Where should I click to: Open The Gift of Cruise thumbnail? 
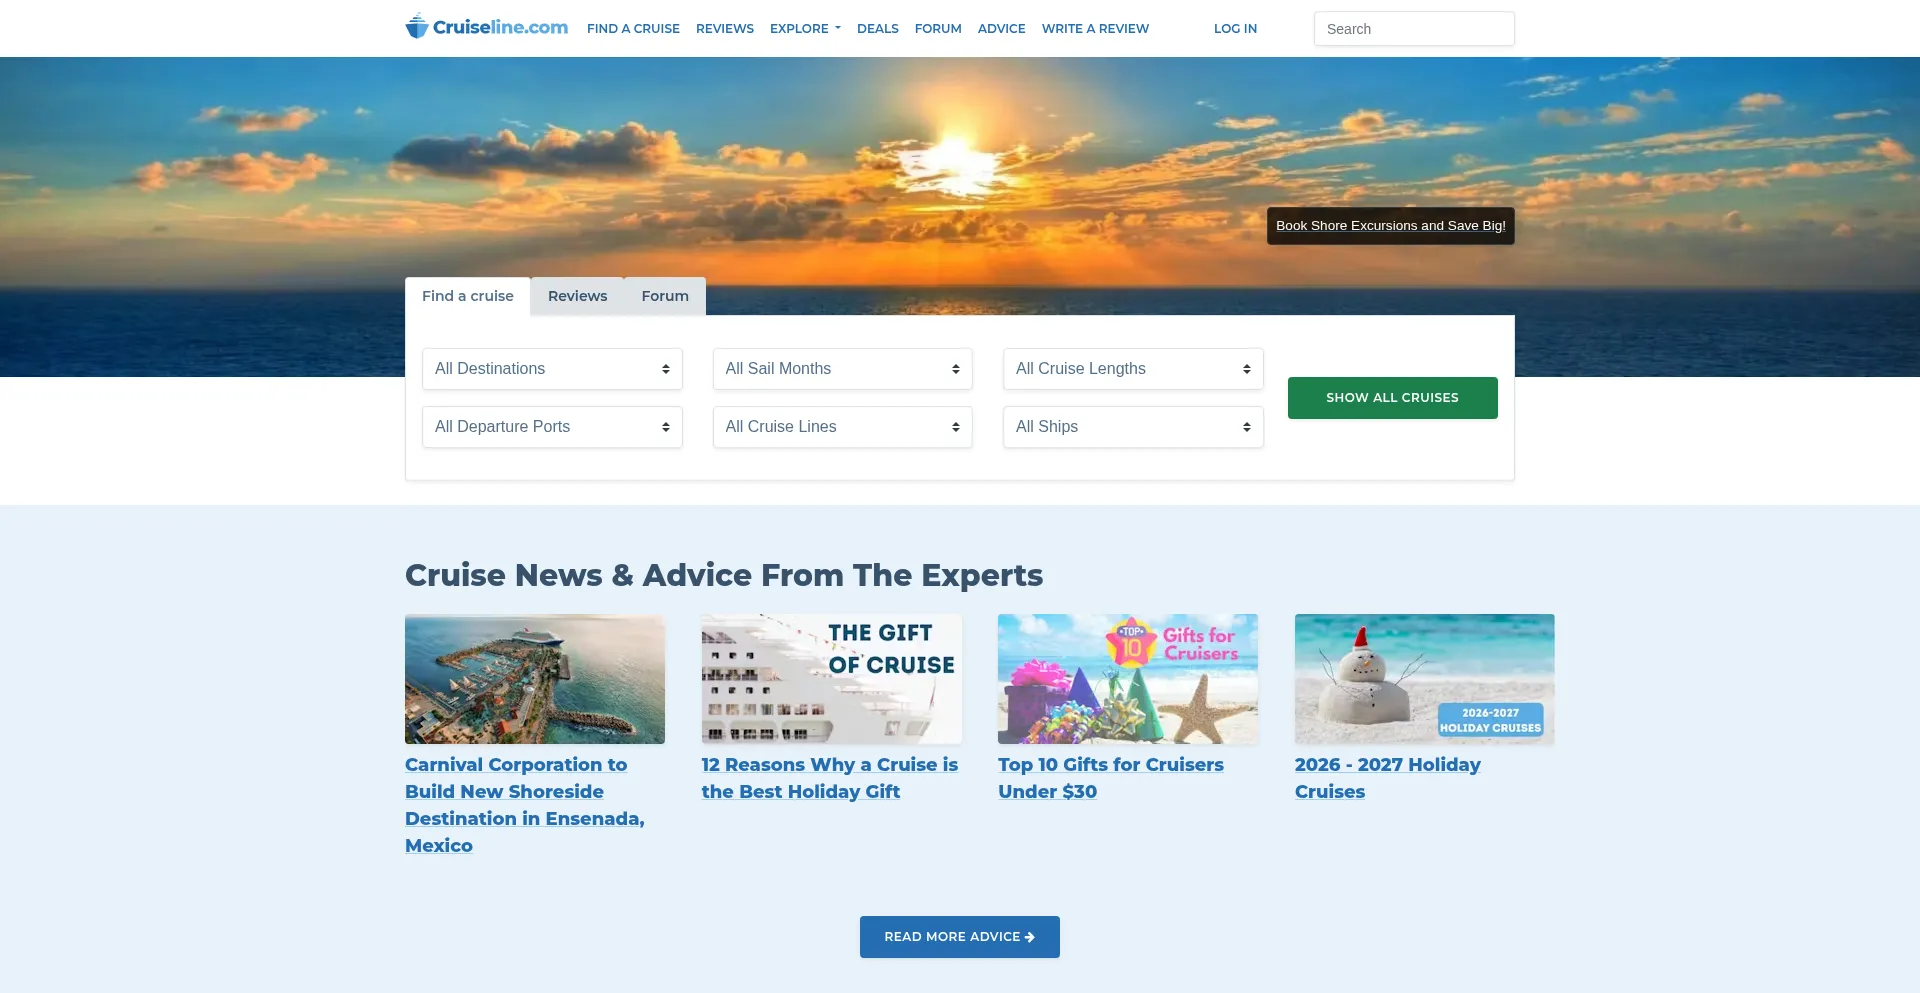point(831,679)
